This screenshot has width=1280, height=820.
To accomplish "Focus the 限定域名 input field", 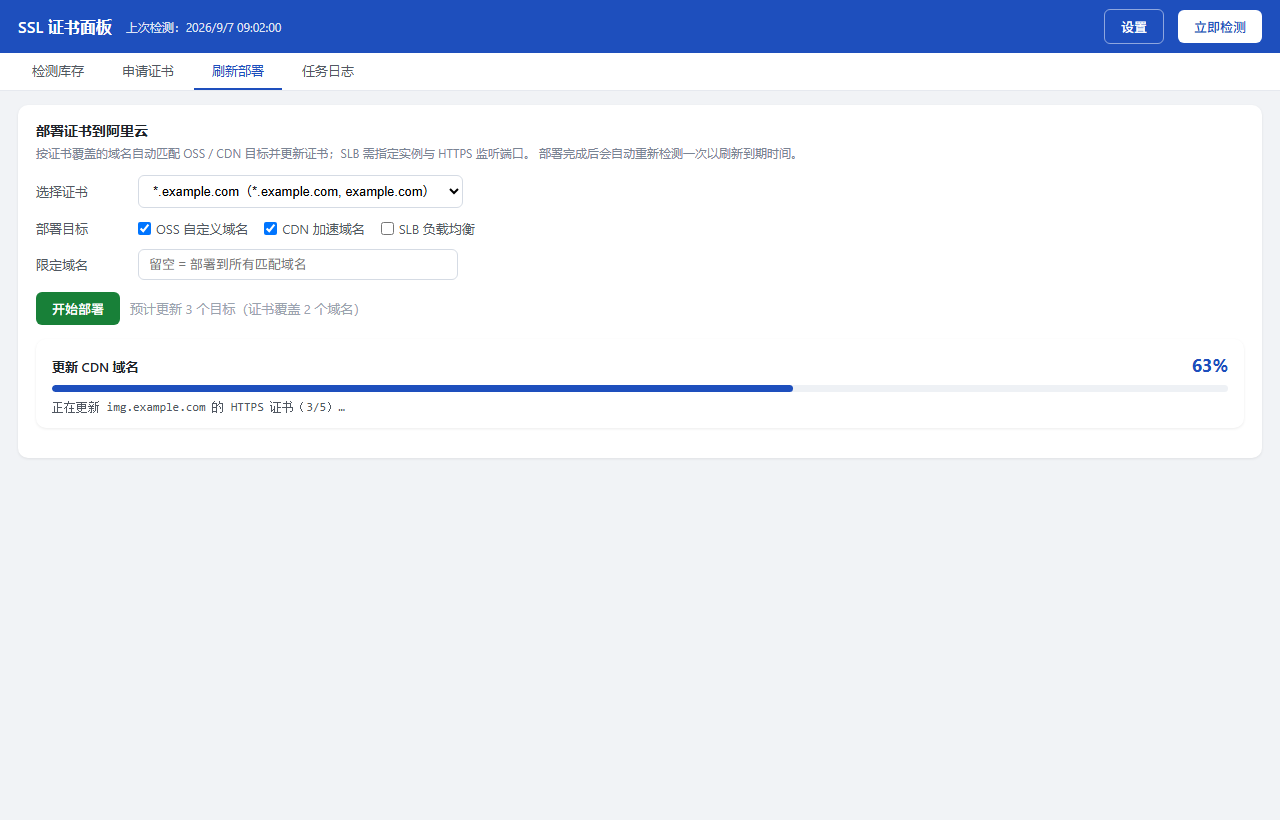I will pos(298,264).
